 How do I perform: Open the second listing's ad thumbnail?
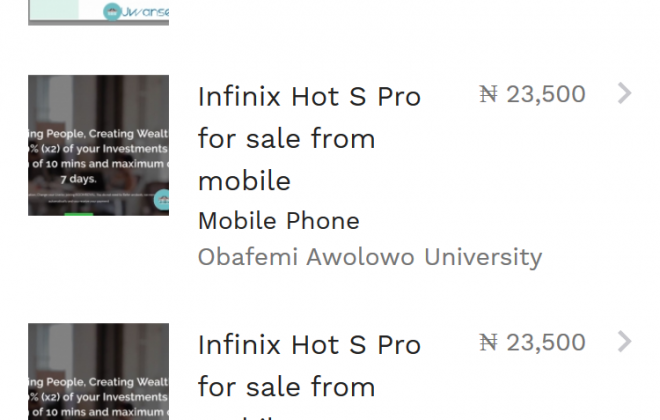pyautogui.click(x=98, y=372)
